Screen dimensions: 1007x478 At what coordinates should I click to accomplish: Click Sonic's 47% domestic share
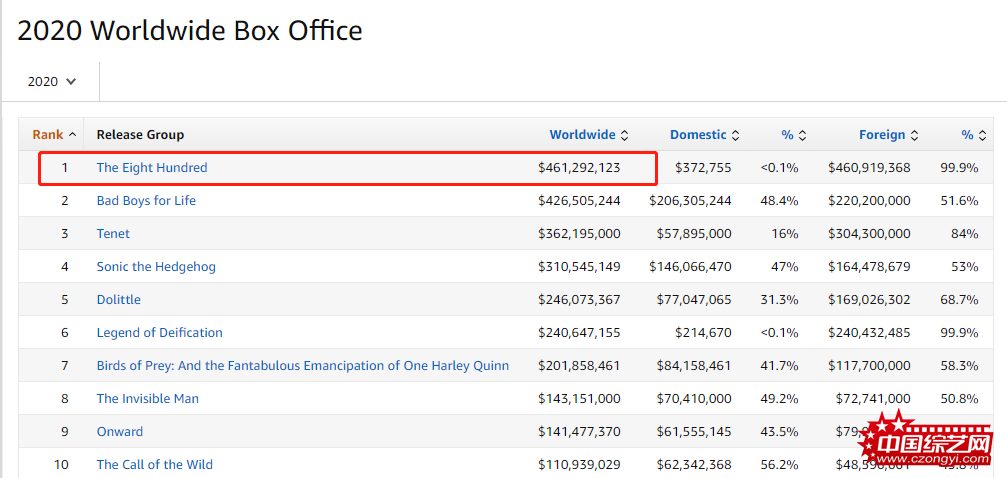coord(784,267)
